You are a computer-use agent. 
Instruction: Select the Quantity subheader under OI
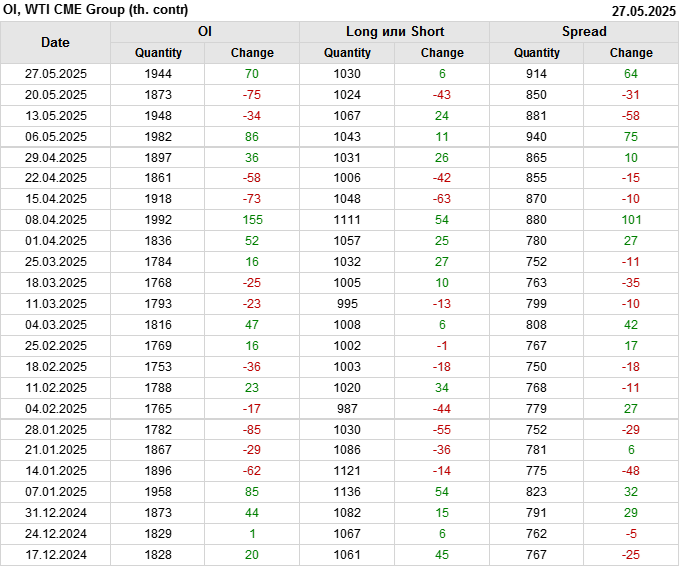(x=158, y=53)
